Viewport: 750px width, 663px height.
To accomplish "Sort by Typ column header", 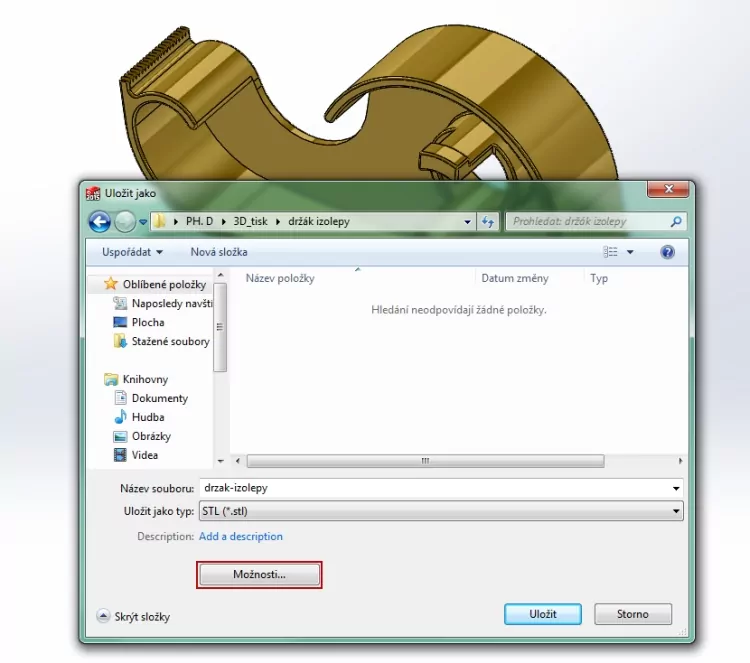I will [599, 278].
